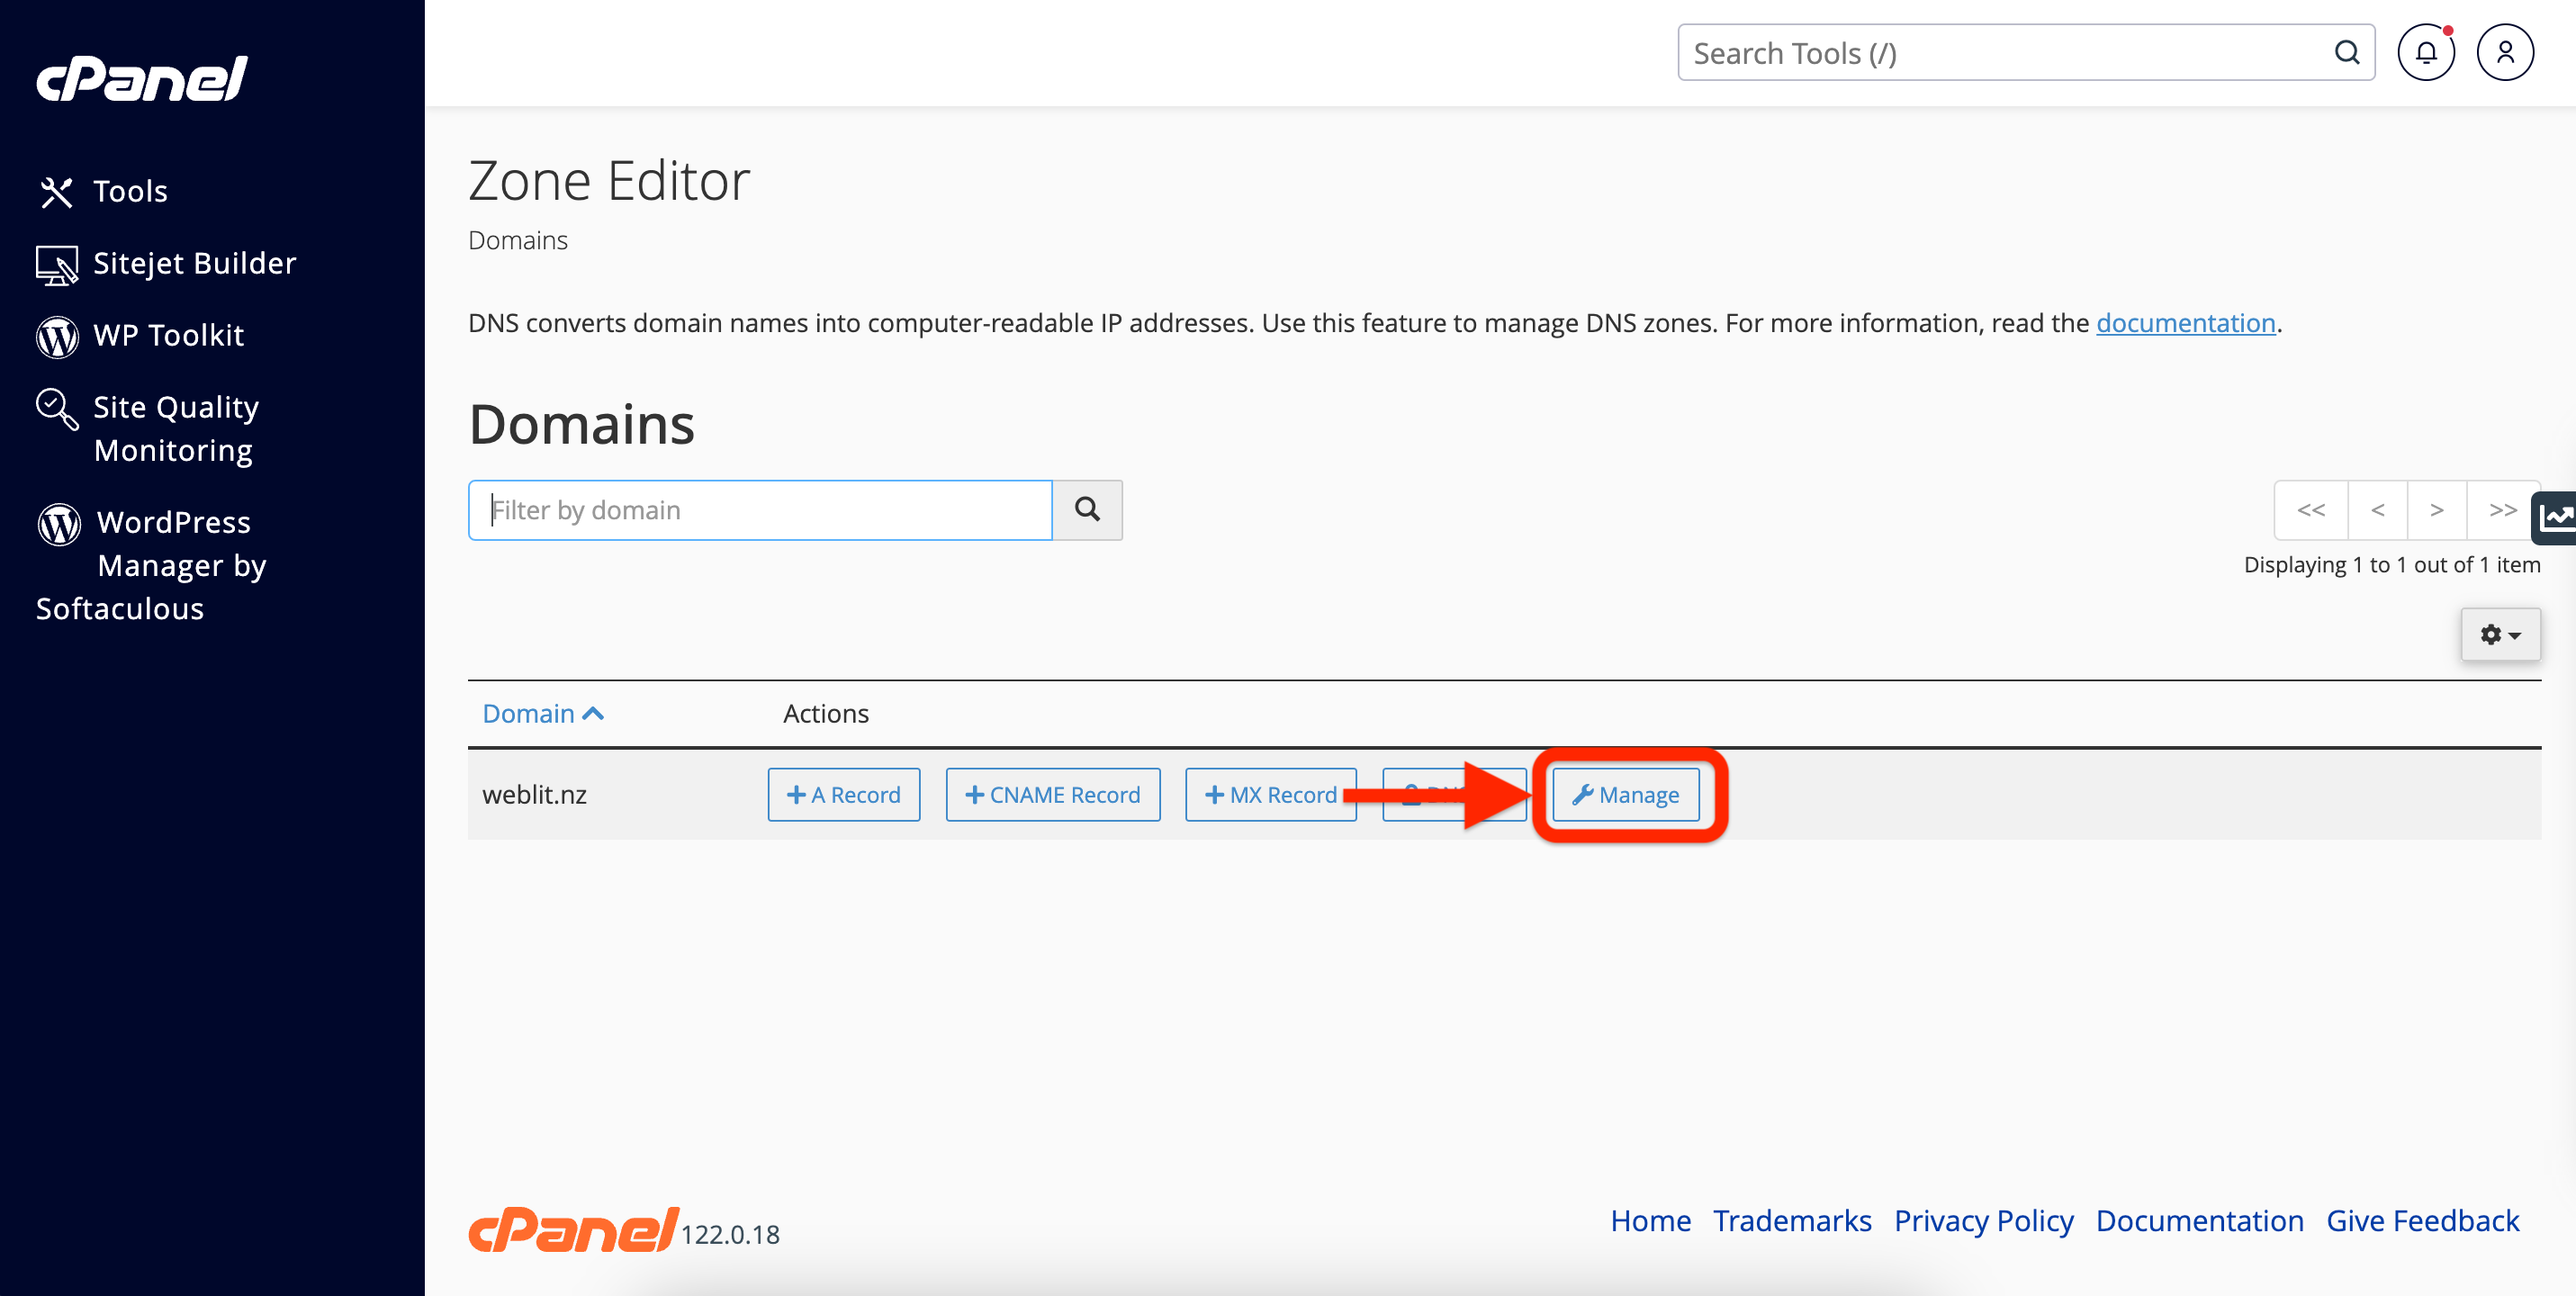Open the Documentation footer link
This screenshot has height=1296, width=2576.
pos(2200,1220)
